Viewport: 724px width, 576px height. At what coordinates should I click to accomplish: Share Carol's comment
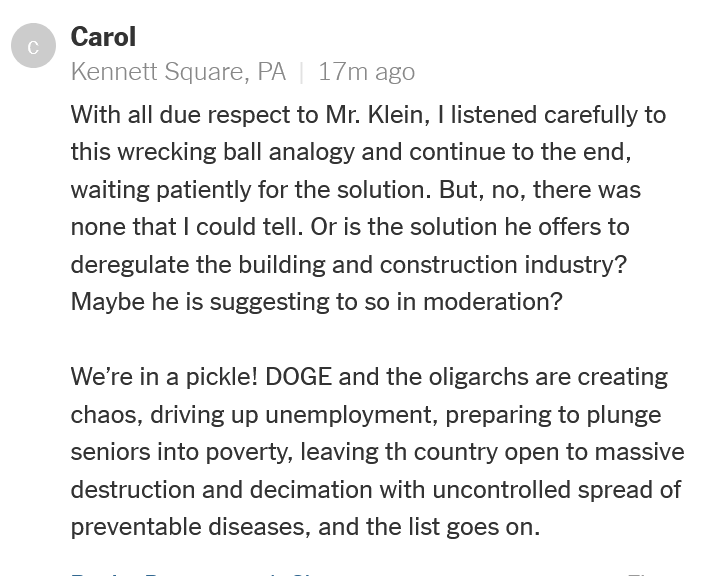click(300, 573)
